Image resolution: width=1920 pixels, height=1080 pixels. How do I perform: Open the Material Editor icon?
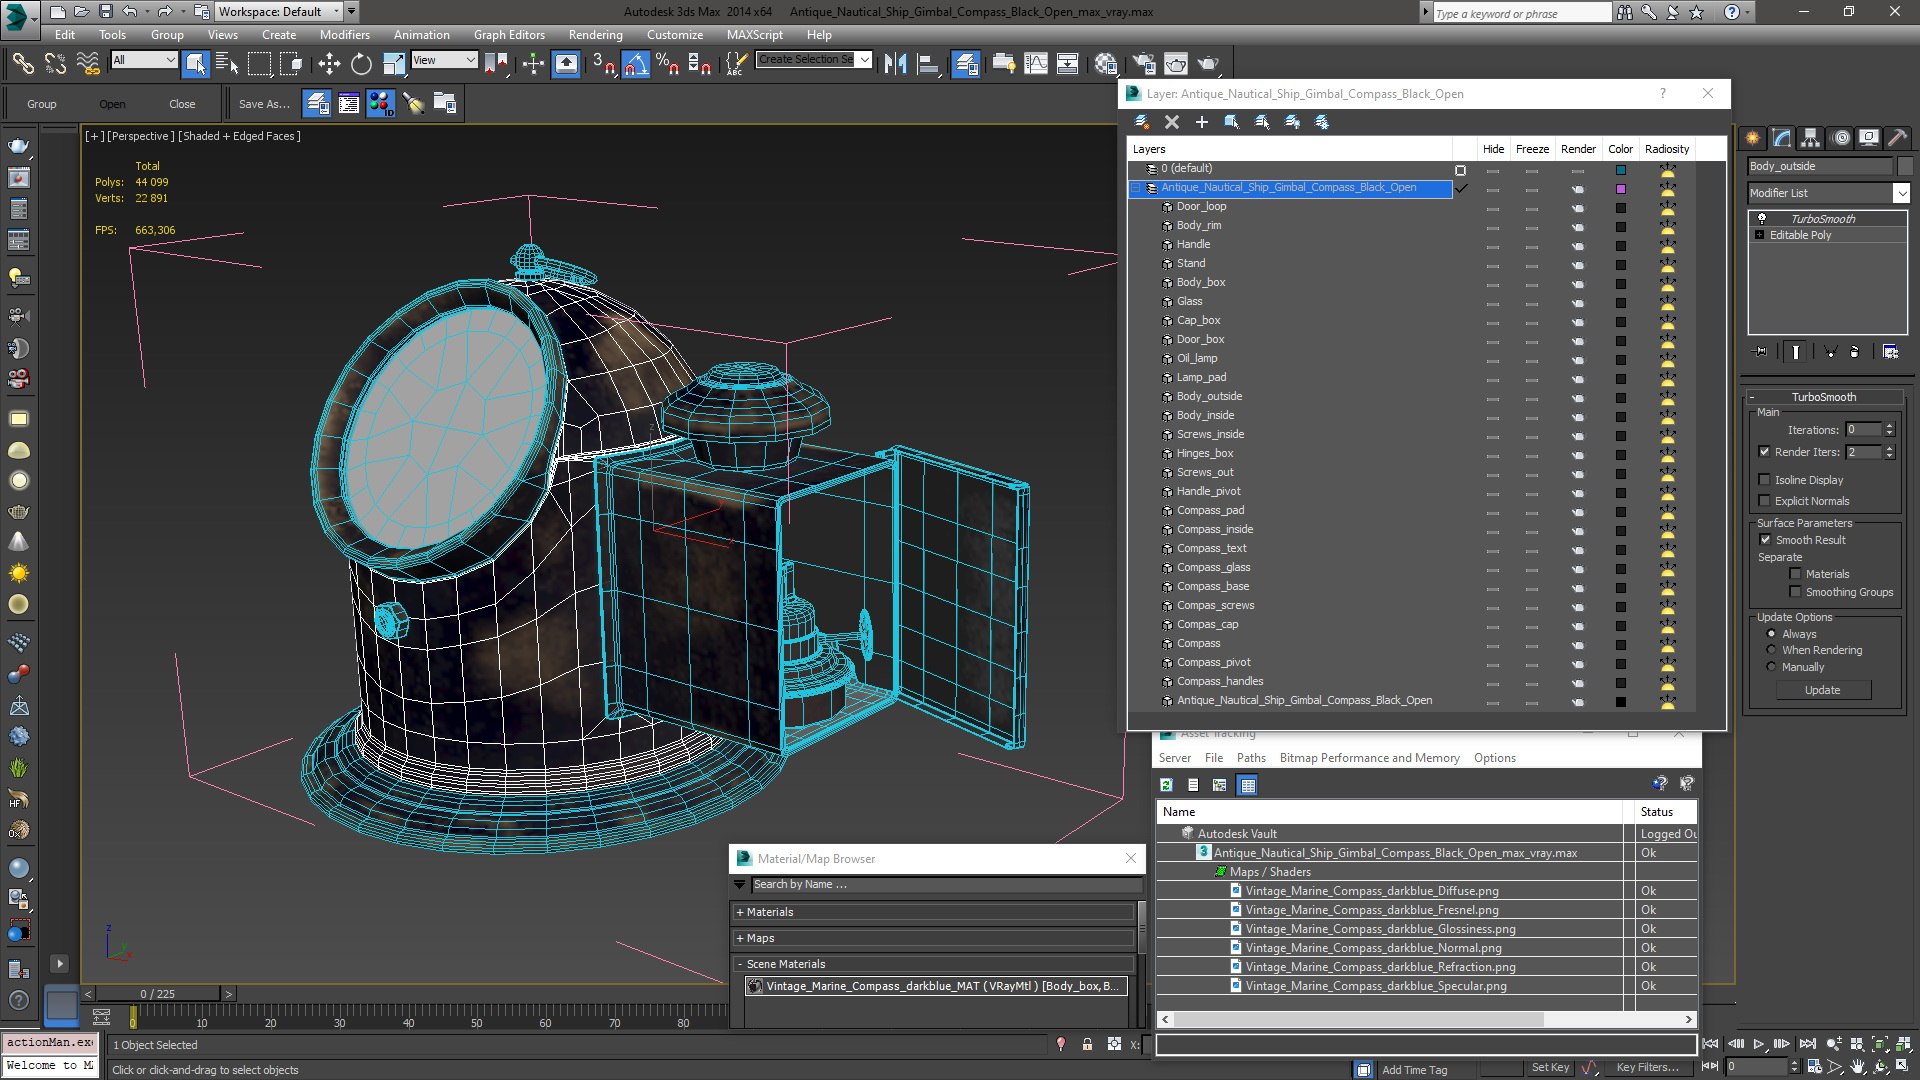point(1106,64)
